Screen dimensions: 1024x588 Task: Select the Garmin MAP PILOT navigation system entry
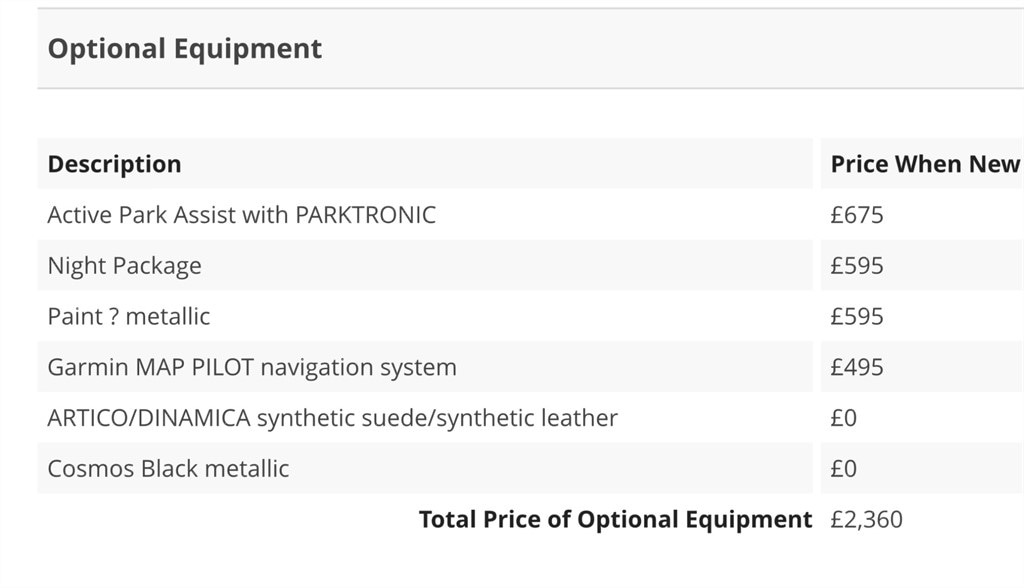(252, 368)
